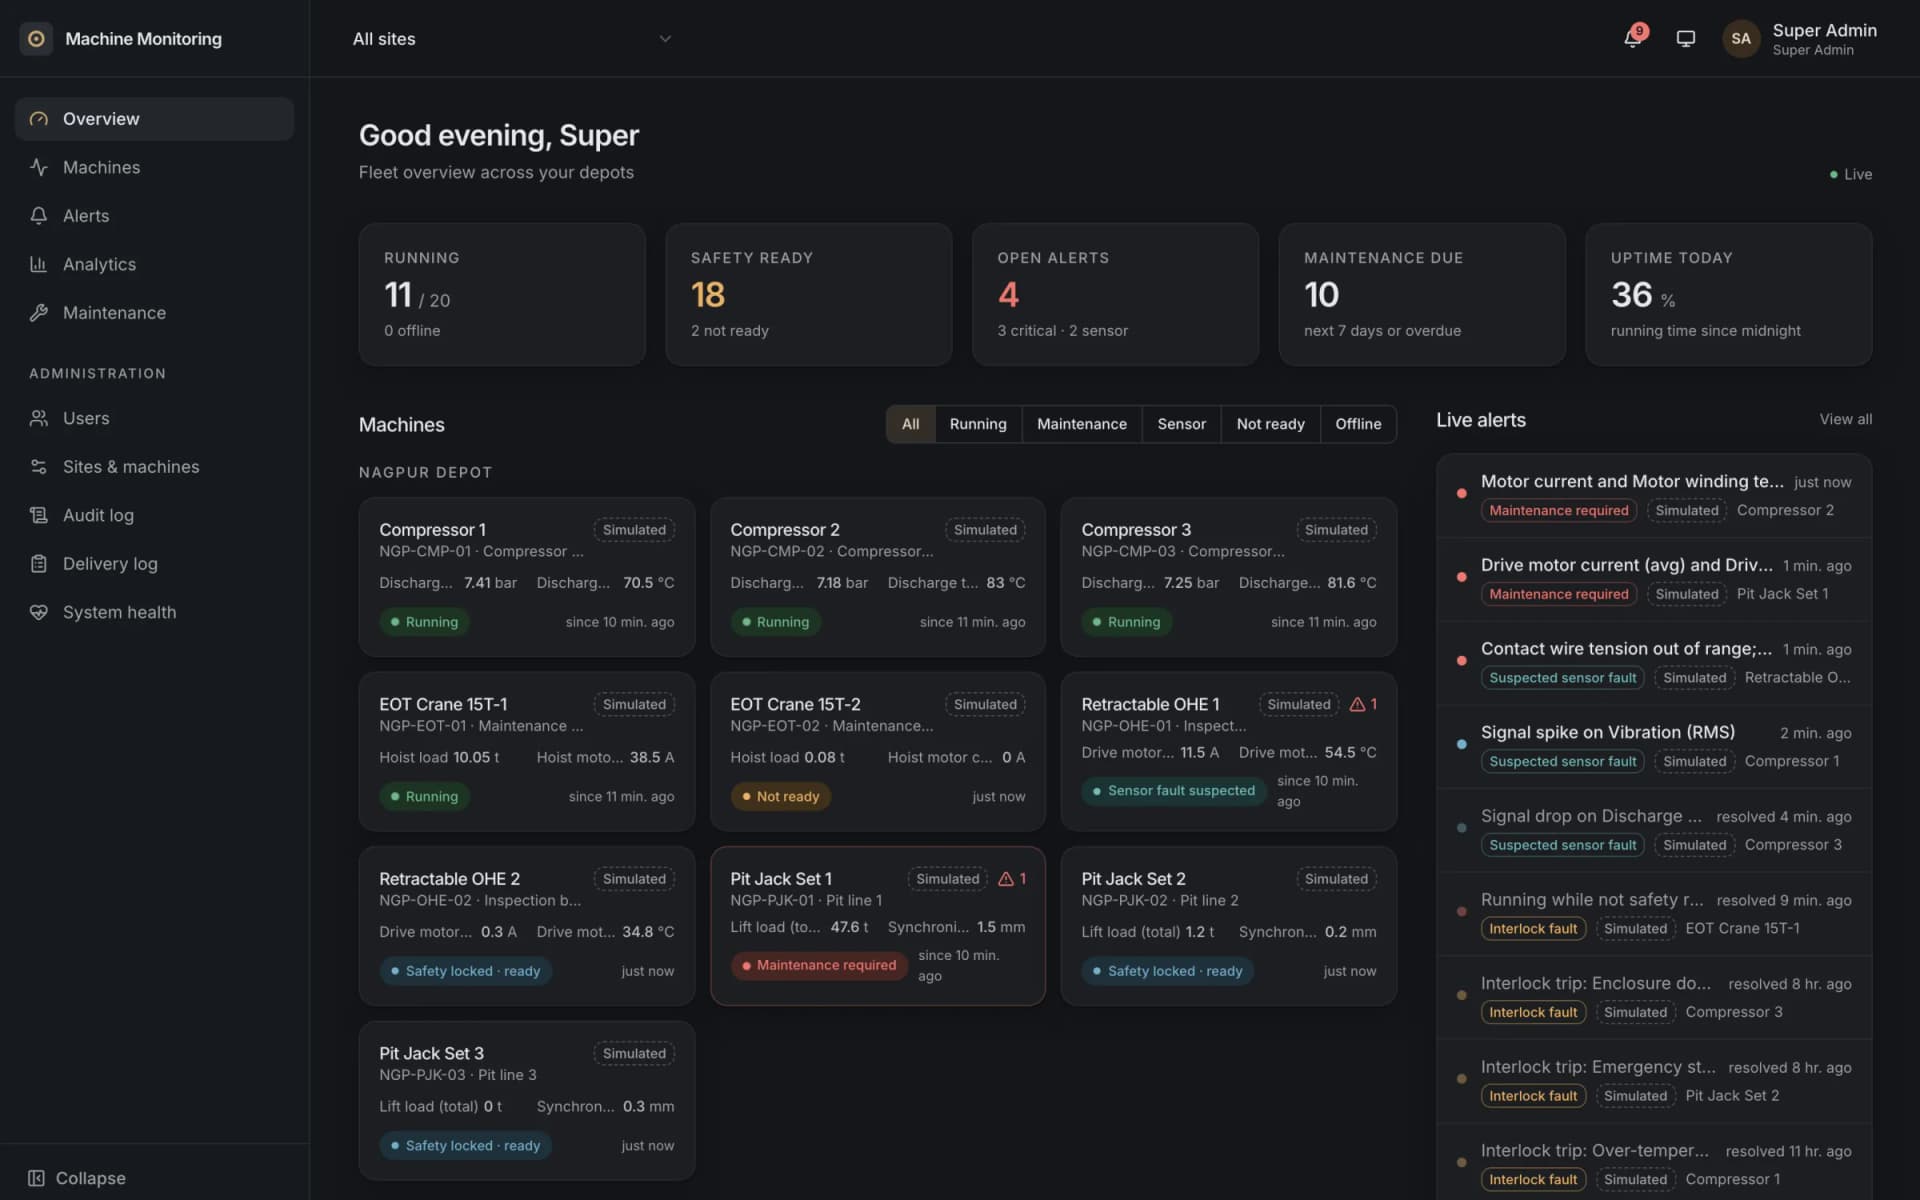The width and height of the screenshot is (1920, 1200).
Task: Open the All sites dropdown
Action: pos(511,39)
